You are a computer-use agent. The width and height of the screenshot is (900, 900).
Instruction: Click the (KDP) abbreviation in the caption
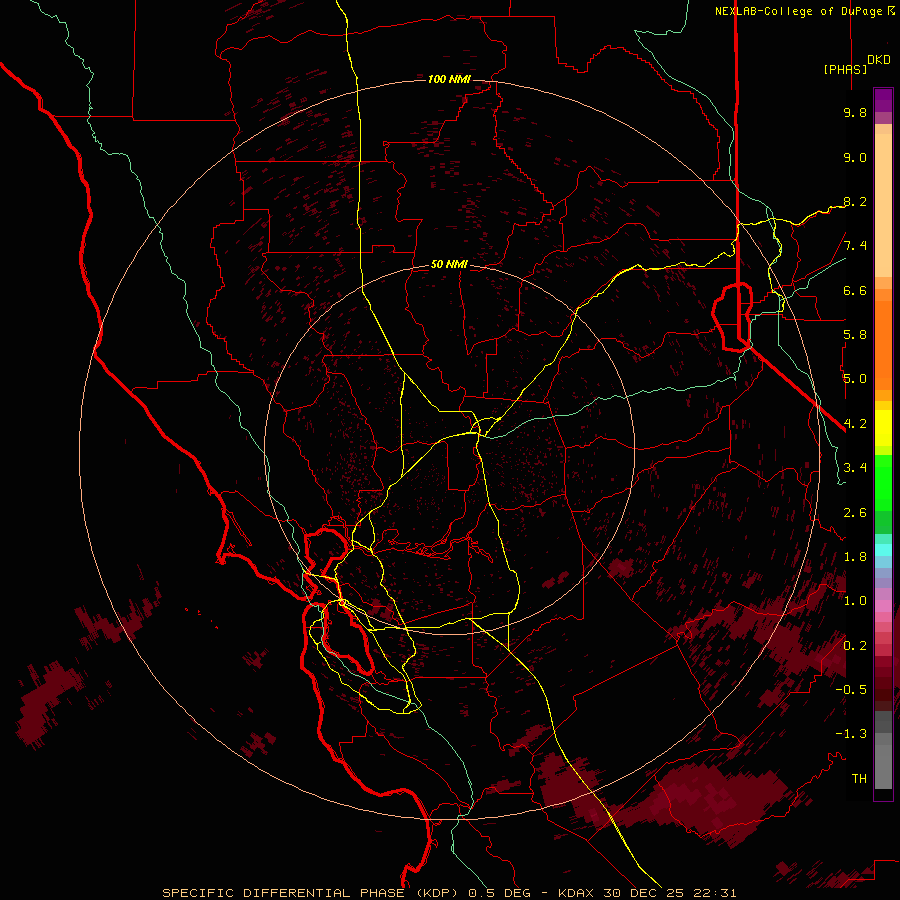point(436,893)
